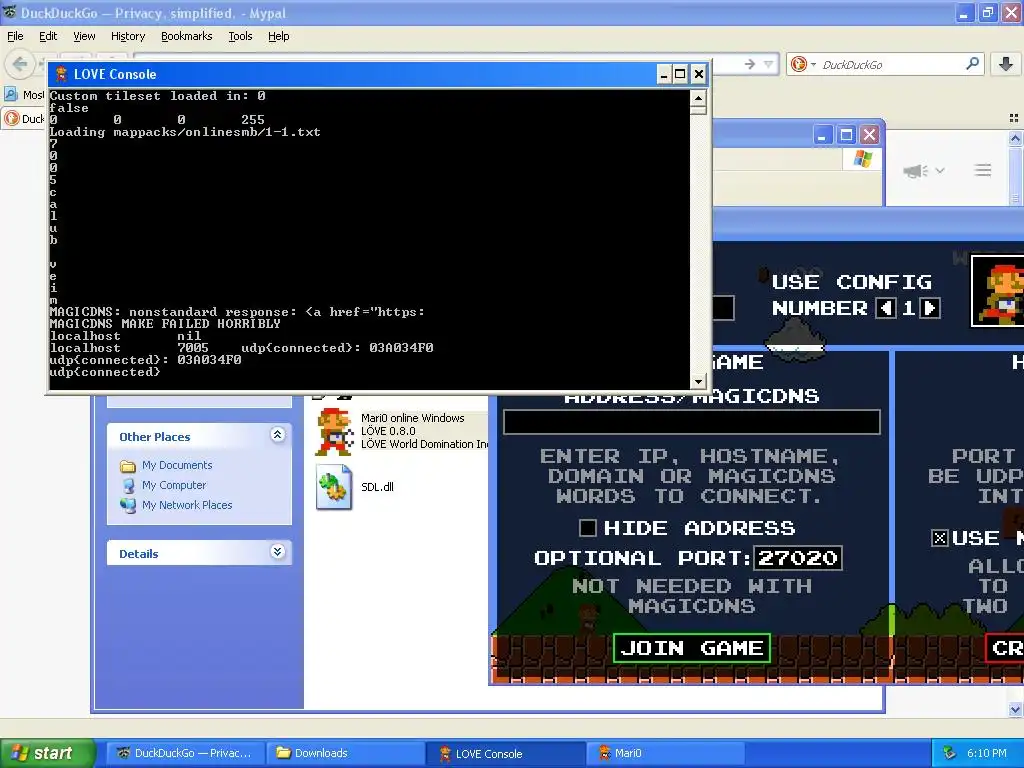1024x768 pixels.
Task: Click the My Documents folder icon
Action: (127, 466)
